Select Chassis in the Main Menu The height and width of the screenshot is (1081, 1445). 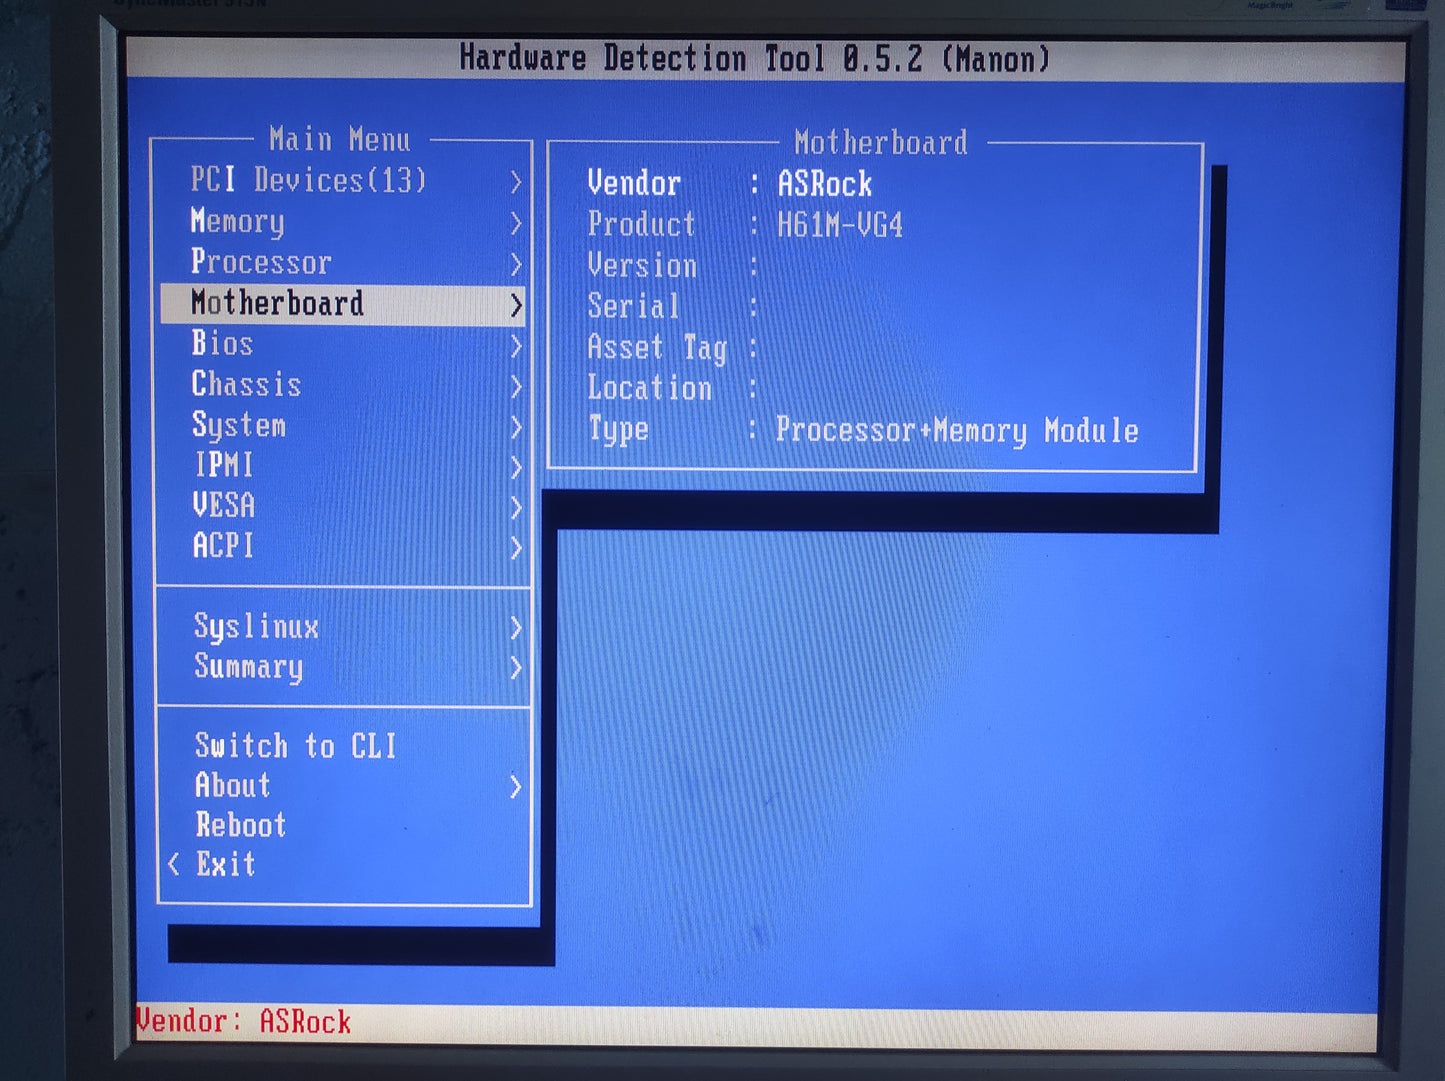tap(247, 384)
